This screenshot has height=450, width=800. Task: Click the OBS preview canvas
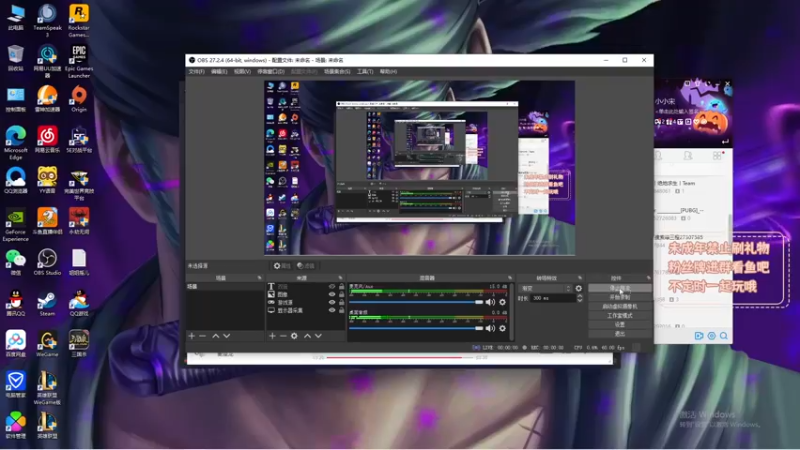(x=419, y=168)
